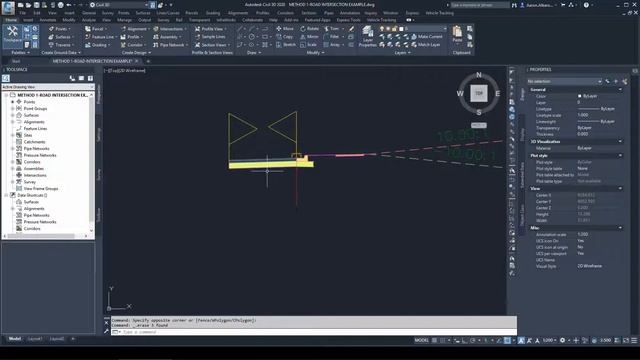Screen dimensions: 640x360
Task: Click the Section Views tool
Action: click(211, 45)
